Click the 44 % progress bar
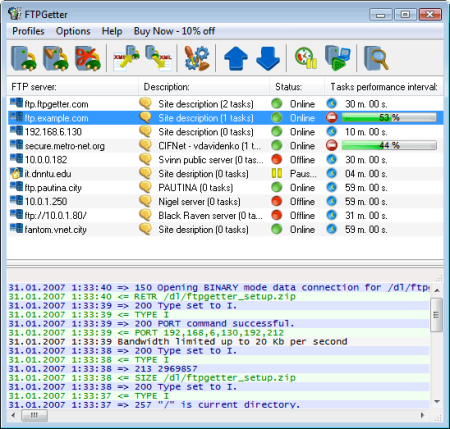 pos(389,145)
